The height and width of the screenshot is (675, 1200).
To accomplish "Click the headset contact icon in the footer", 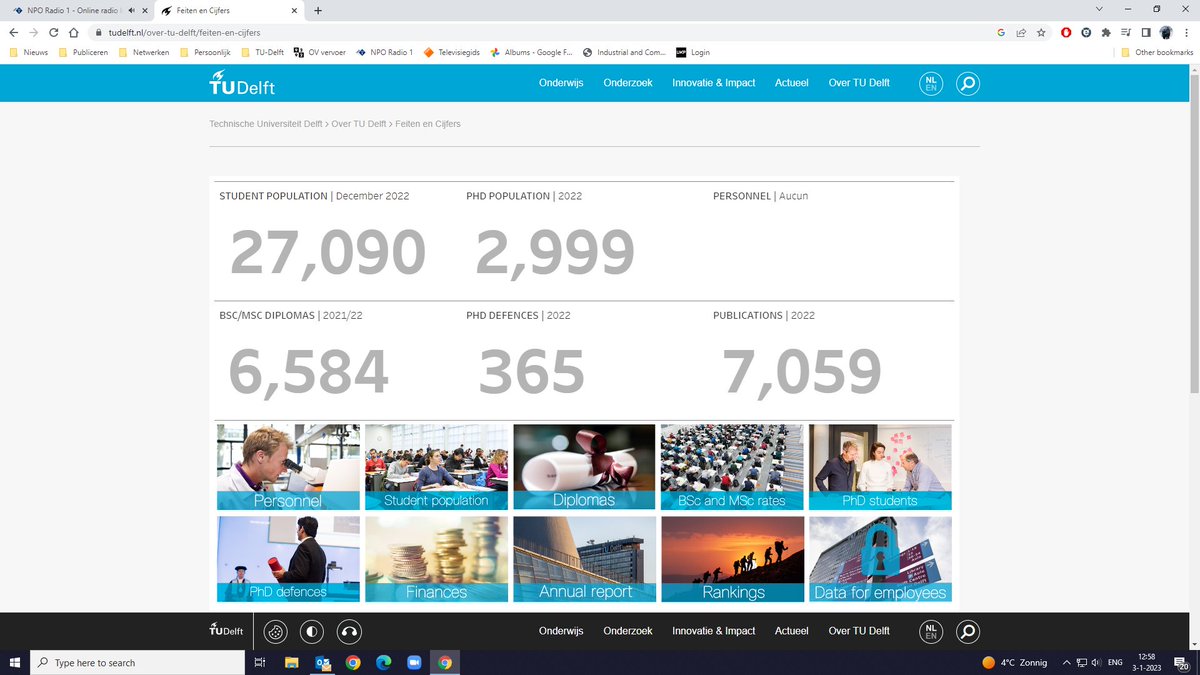I will 349,632.
